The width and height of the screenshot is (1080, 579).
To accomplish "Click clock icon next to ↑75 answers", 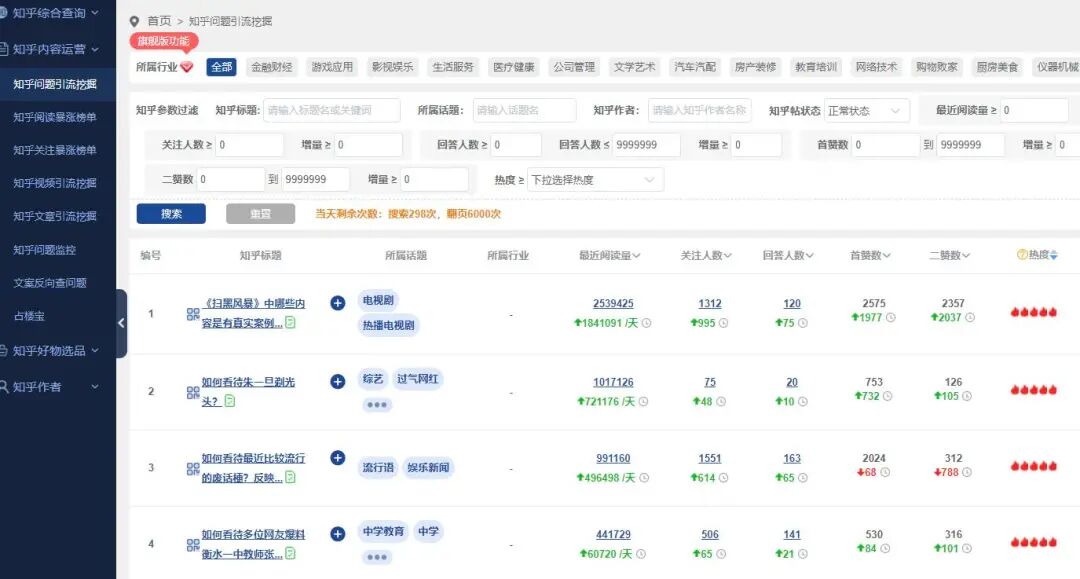I will (x=803, y=323).
